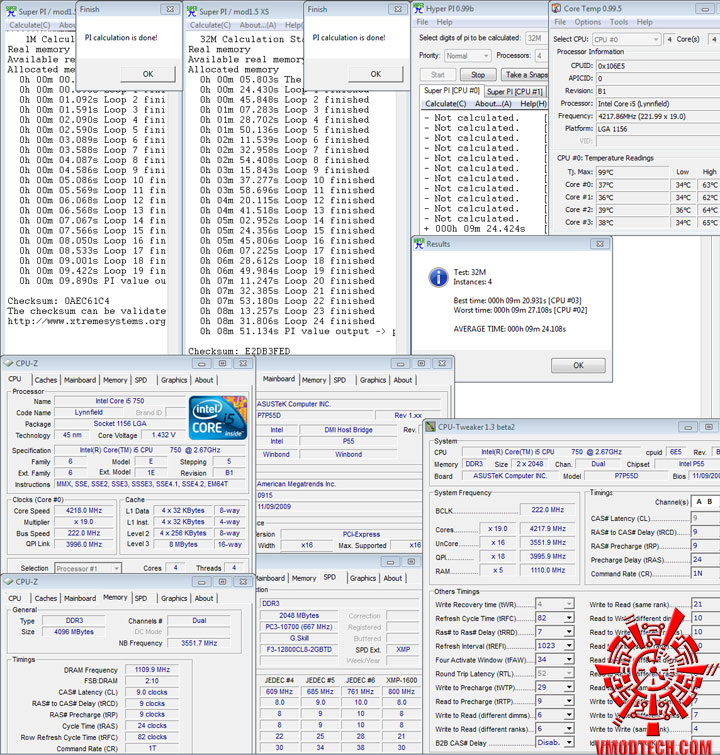The height and width of the screenshot is (755, 720).
Task: Click the F3-12800CL8-2GBTD part number
Action: [x=299, y=649]
